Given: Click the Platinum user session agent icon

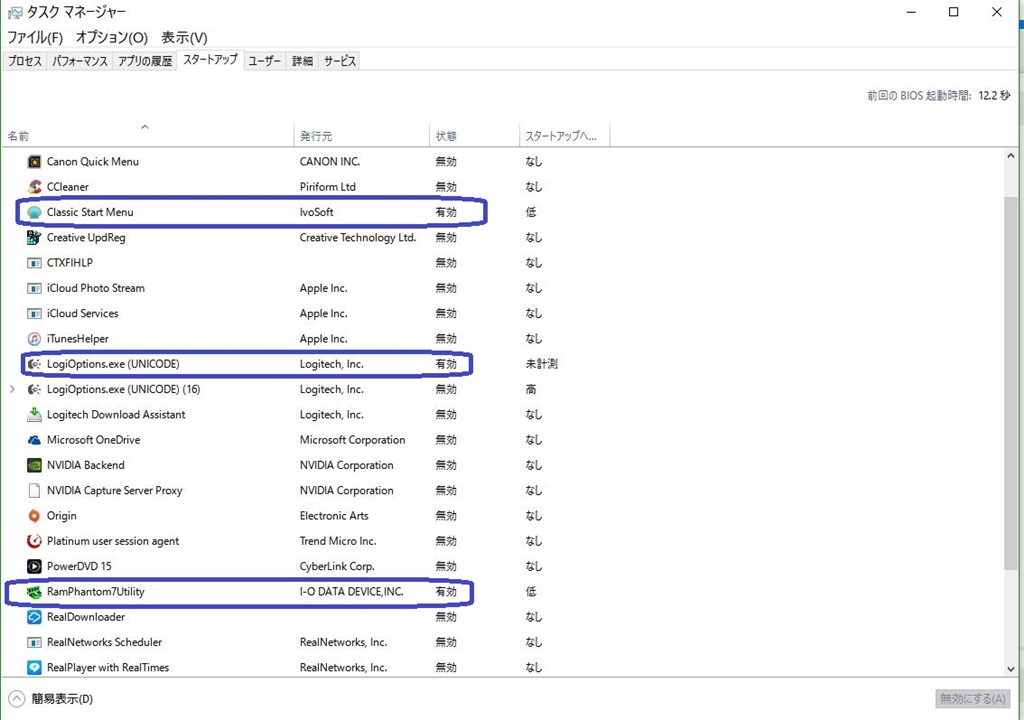Looking at the screenshot, I should [x=35, y=541].
